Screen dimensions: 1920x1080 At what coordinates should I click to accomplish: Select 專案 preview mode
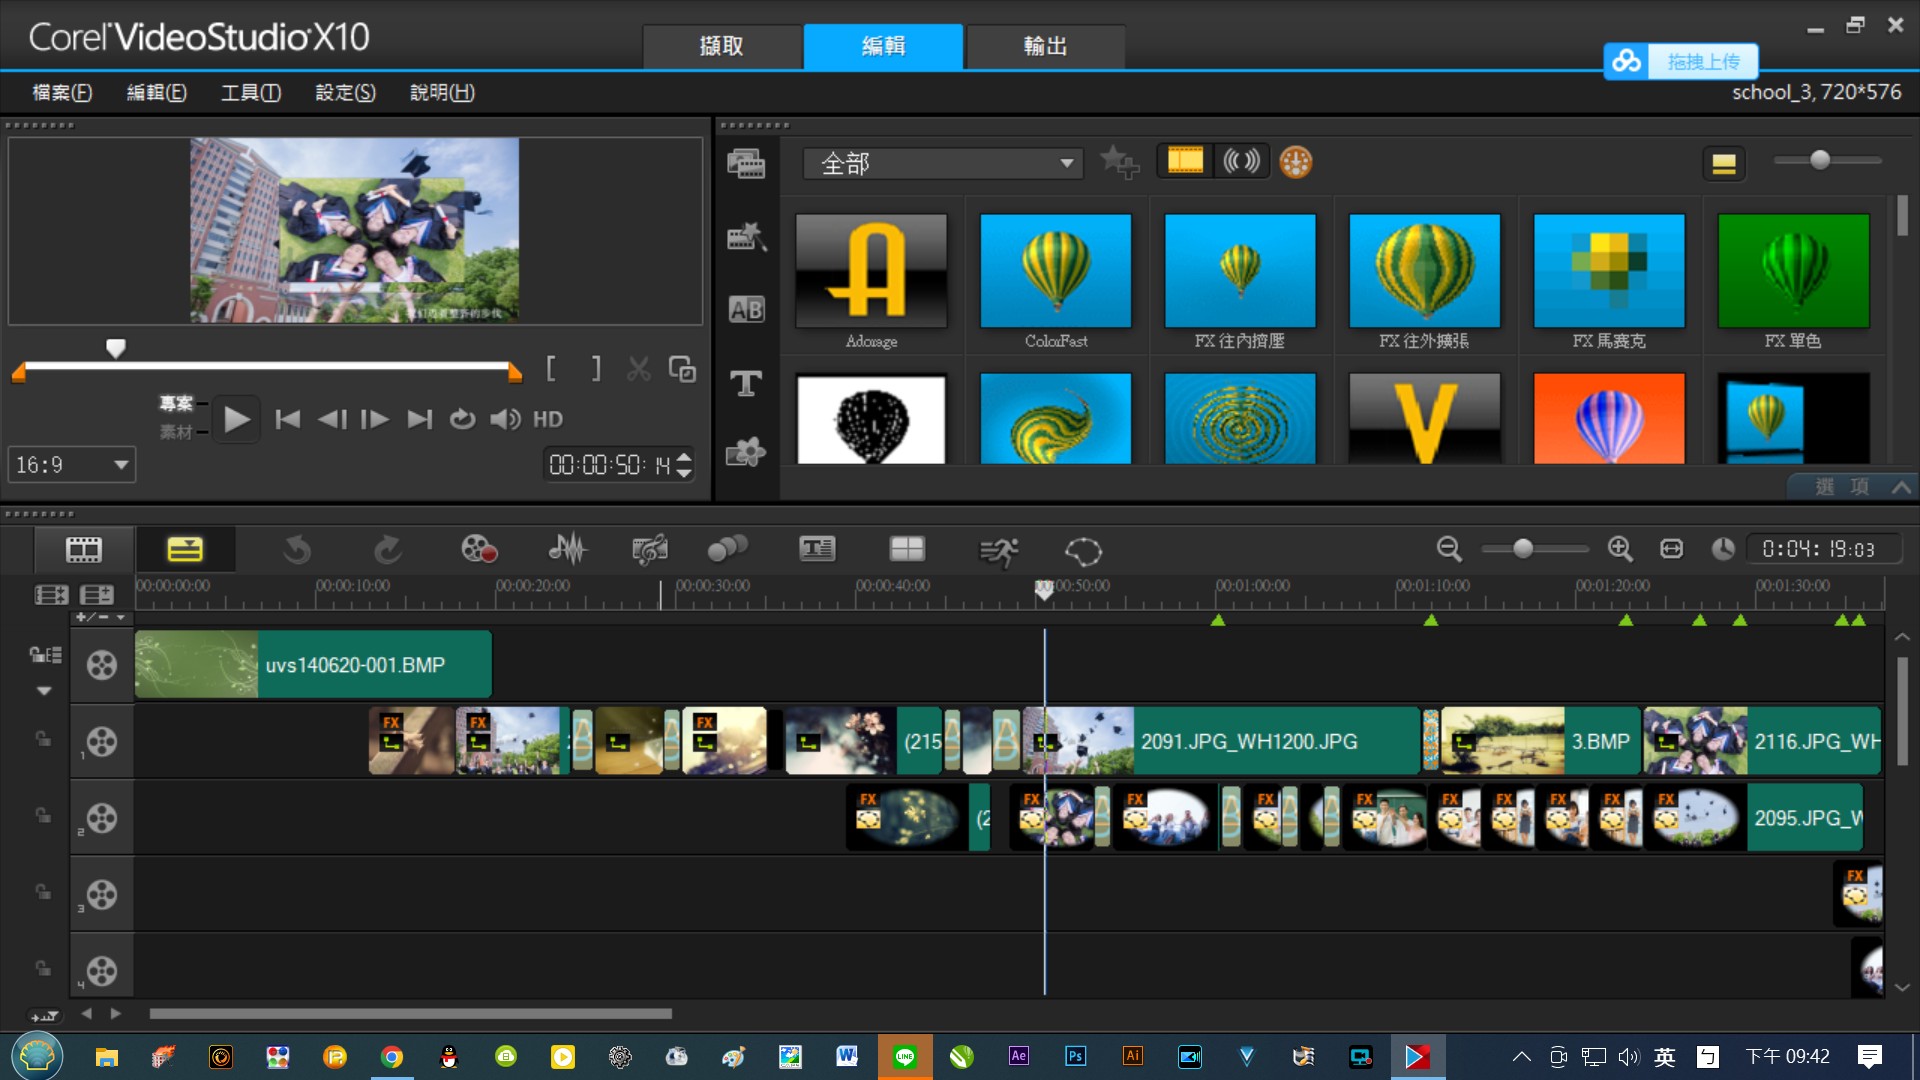(x=176, y=403)
